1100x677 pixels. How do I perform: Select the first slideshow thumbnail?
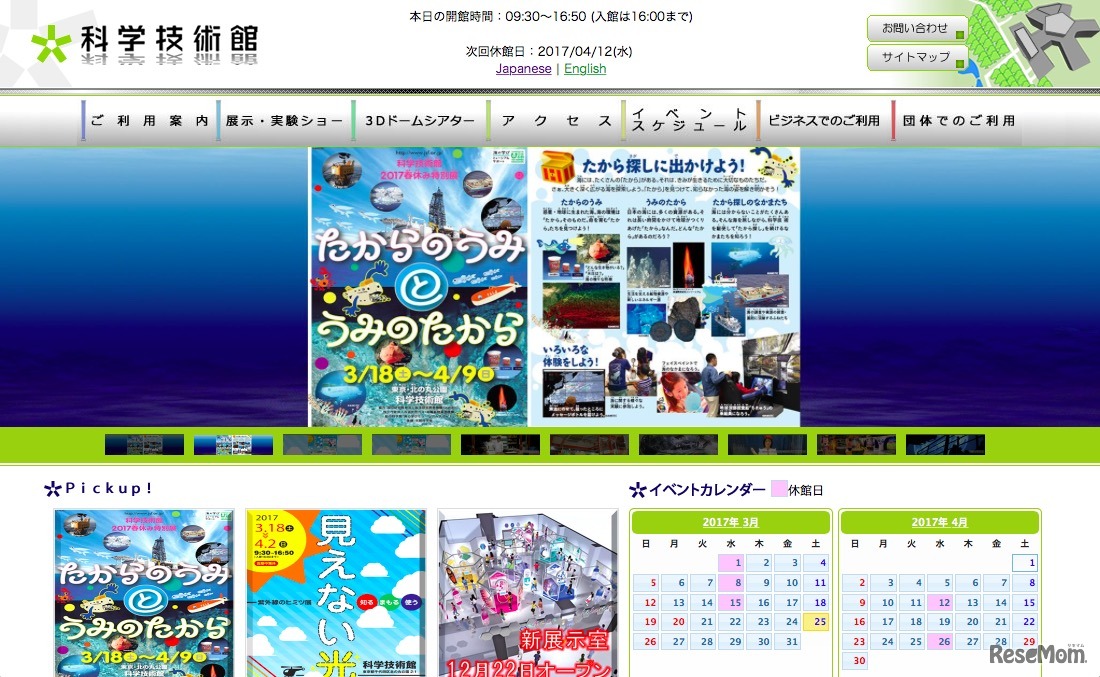click(x=145, y=445)
